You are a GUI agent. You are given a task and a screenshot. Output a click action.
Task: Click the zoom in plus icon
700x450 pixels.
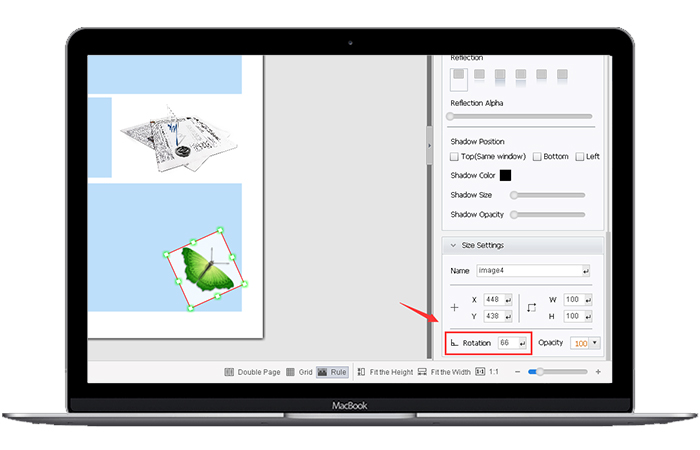[597, 372]
